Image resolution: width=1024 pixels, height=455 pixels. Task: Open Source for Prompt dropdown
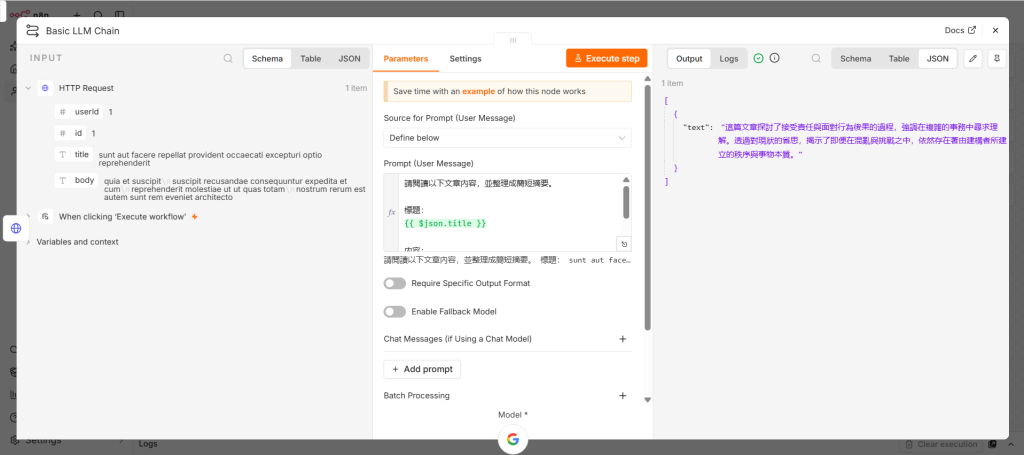507,138
